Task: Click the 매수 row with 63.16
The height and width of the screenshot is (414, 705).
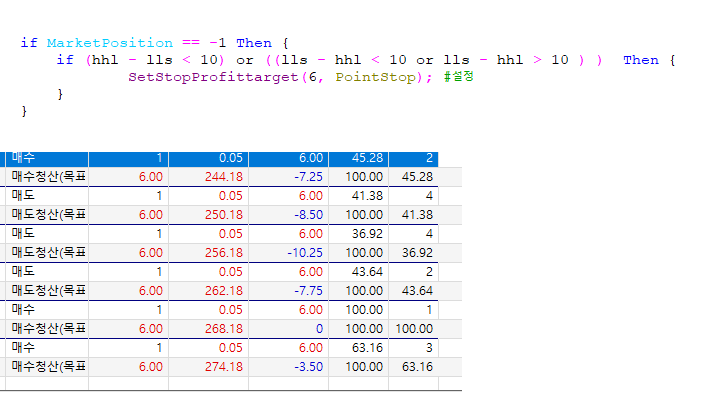Action: tap(47, 348)
